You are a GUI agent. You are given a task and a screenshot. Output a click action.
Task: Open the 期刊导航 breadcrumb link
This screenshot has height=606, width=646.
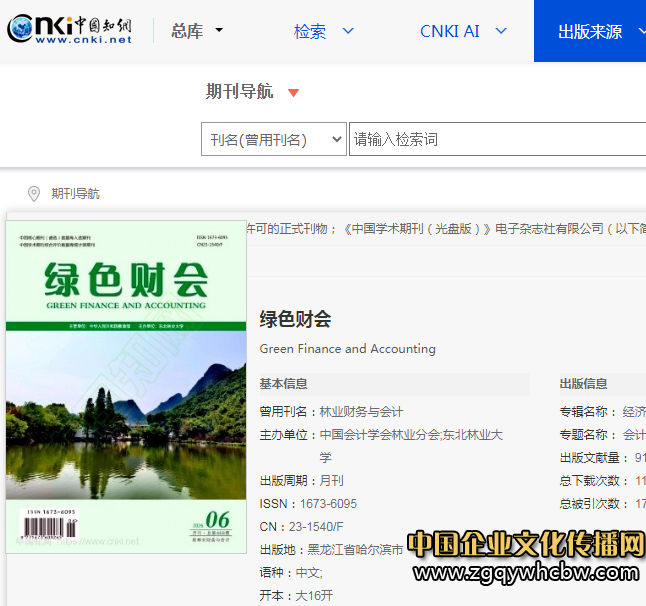pyautogui.click(x=75, y=194)
